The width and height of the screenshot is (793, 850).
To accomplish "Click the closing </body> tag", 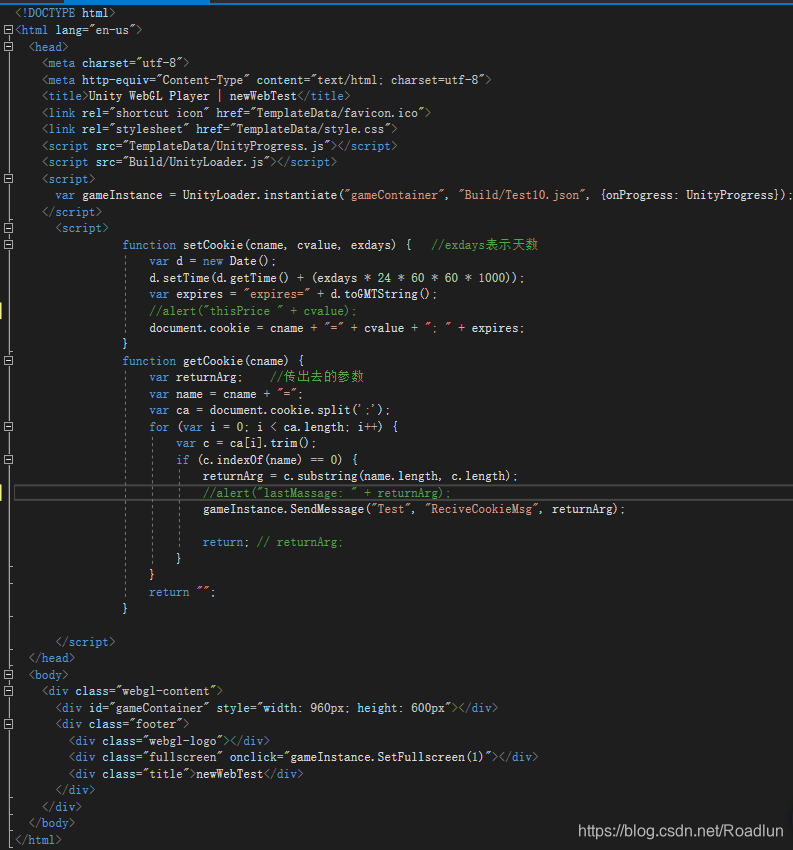I will tap(52, 823).
